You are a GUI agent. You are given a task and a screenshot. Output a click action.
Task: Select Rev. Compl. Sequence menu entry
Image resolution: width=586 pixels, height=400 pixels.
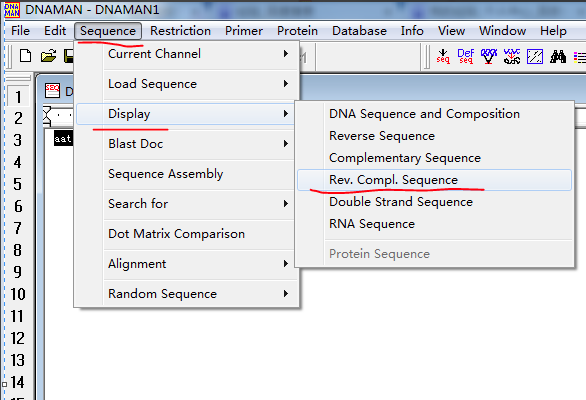click(434, 180)
